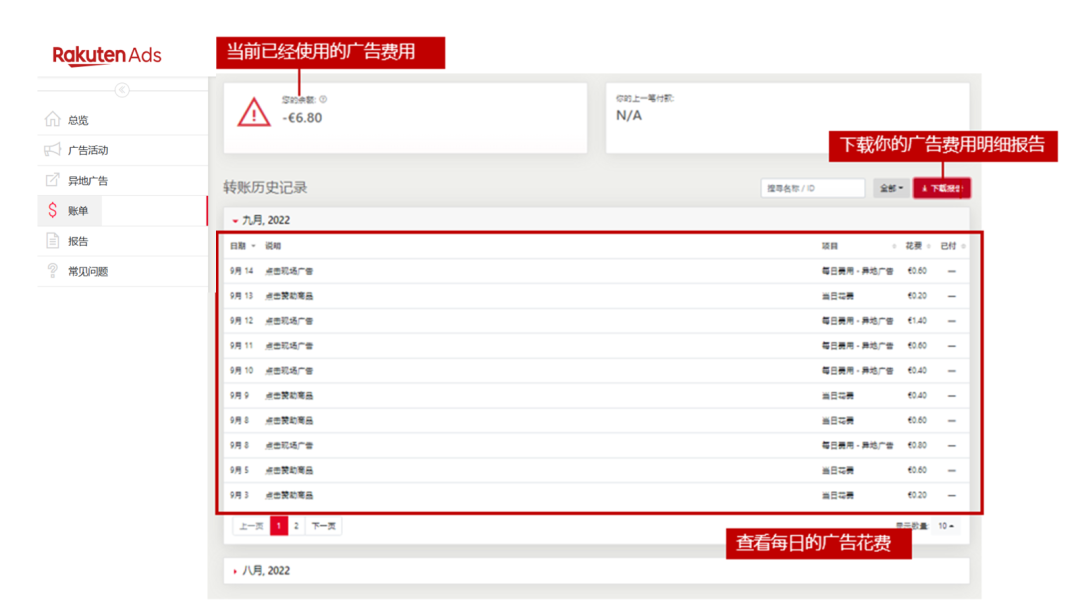Image resolution: width=1080 pixels, height=608 pixels.
Task: Go to page 2 in pagination
Action: (x=296, y=526)
